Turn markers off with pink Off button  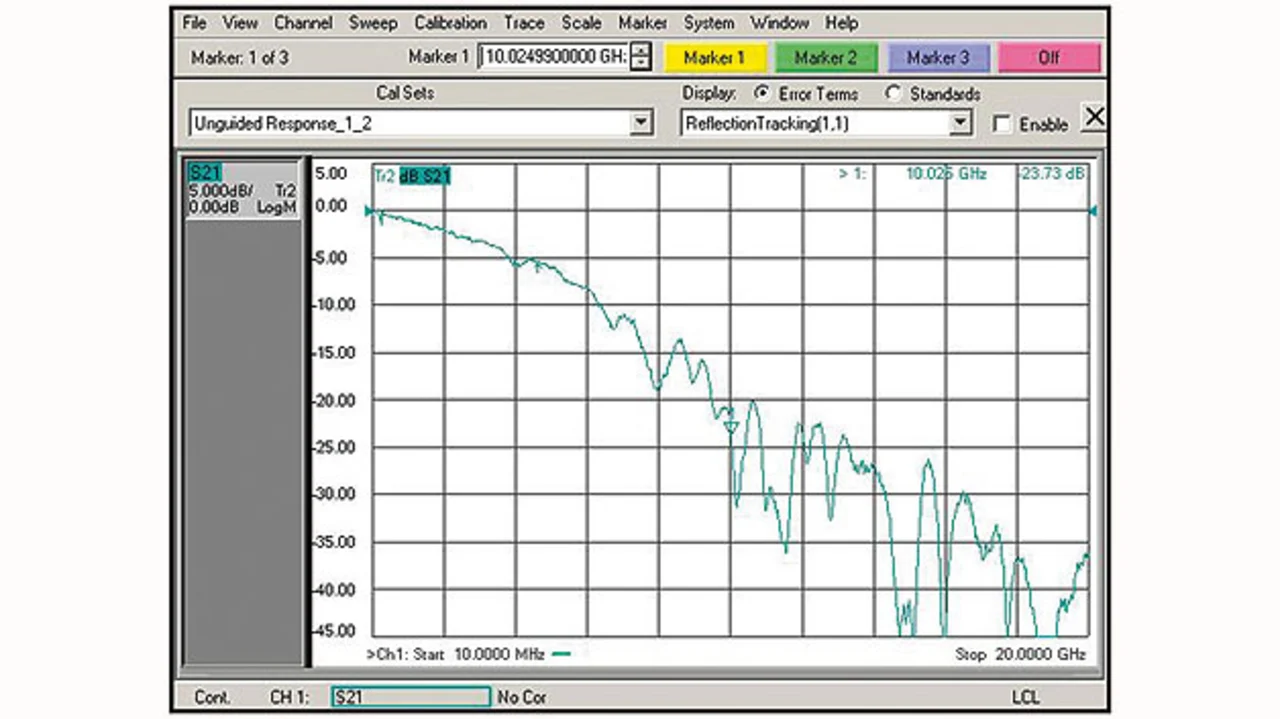point(1048,58)
